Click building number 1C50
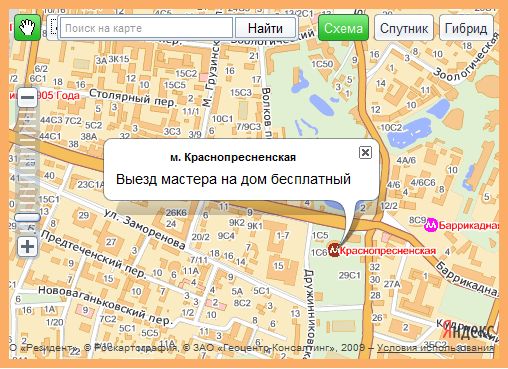Screen dimensions: 508x369 coord(322,64)
